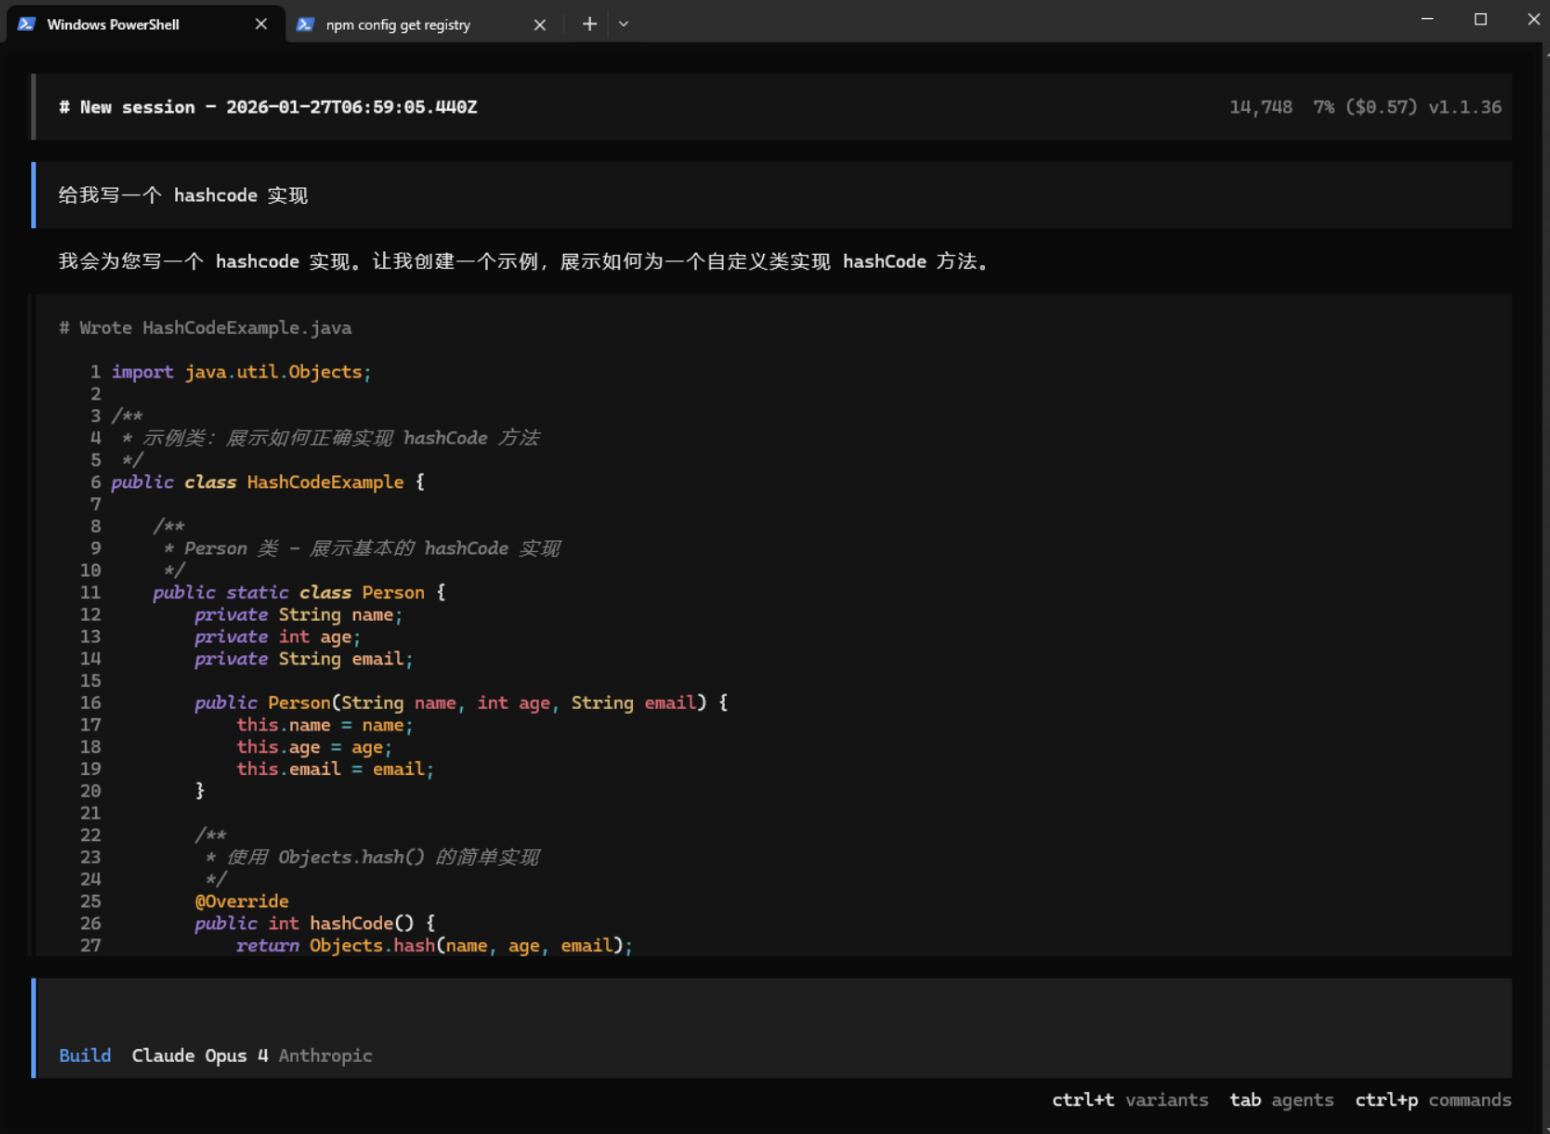Click the Build agent mode label
Image resolution: width=1550 pixels, height=1134 pixels.
point(85,1056)
